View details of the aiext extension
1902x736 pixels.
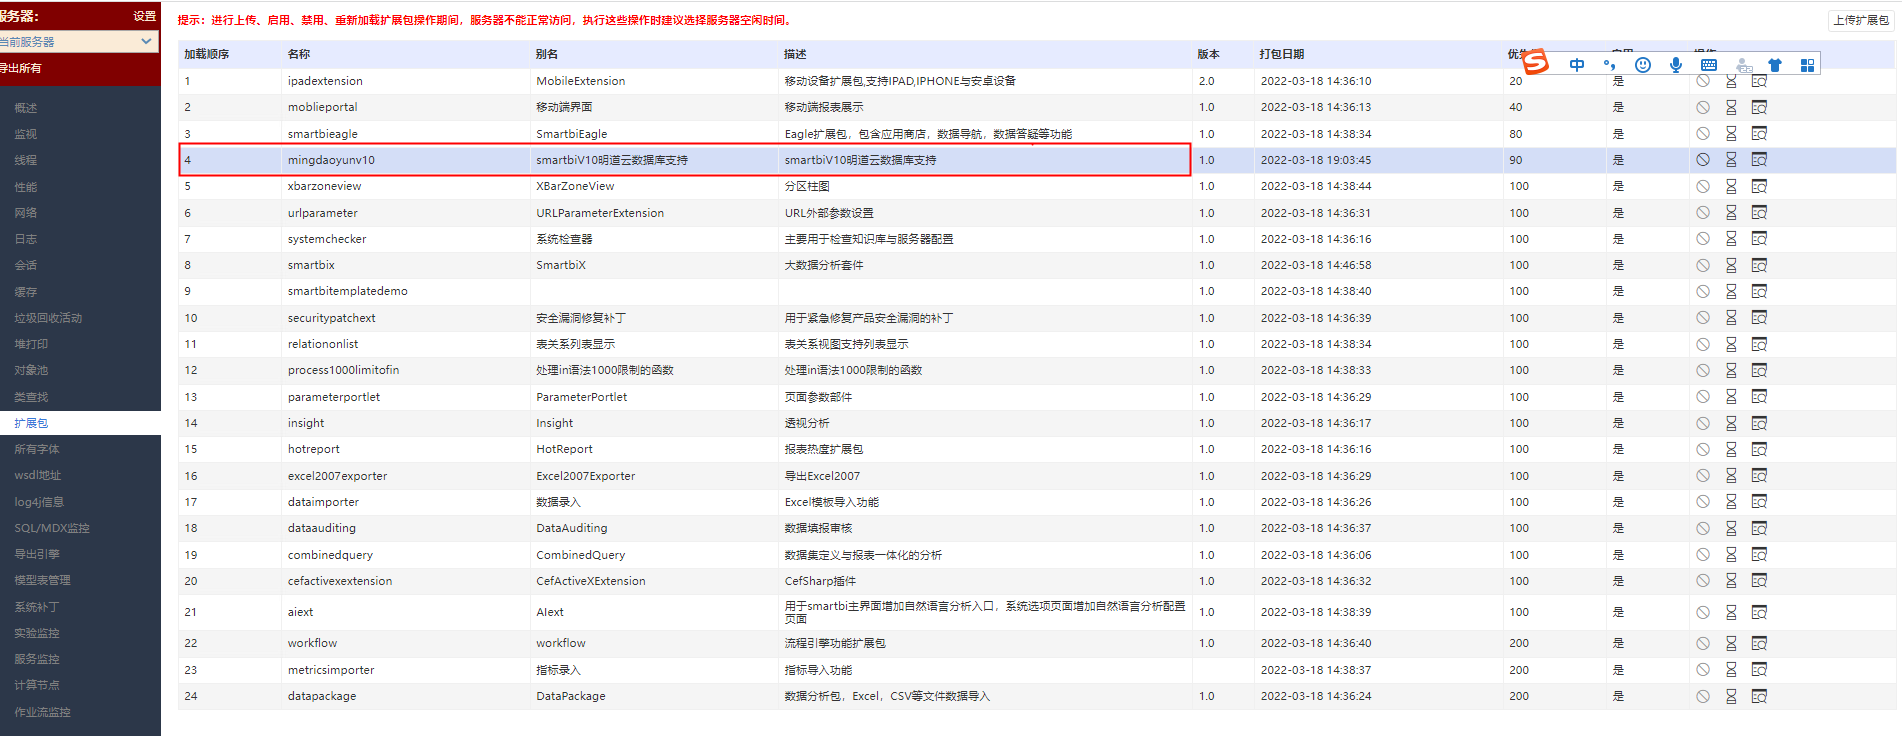1759,612
